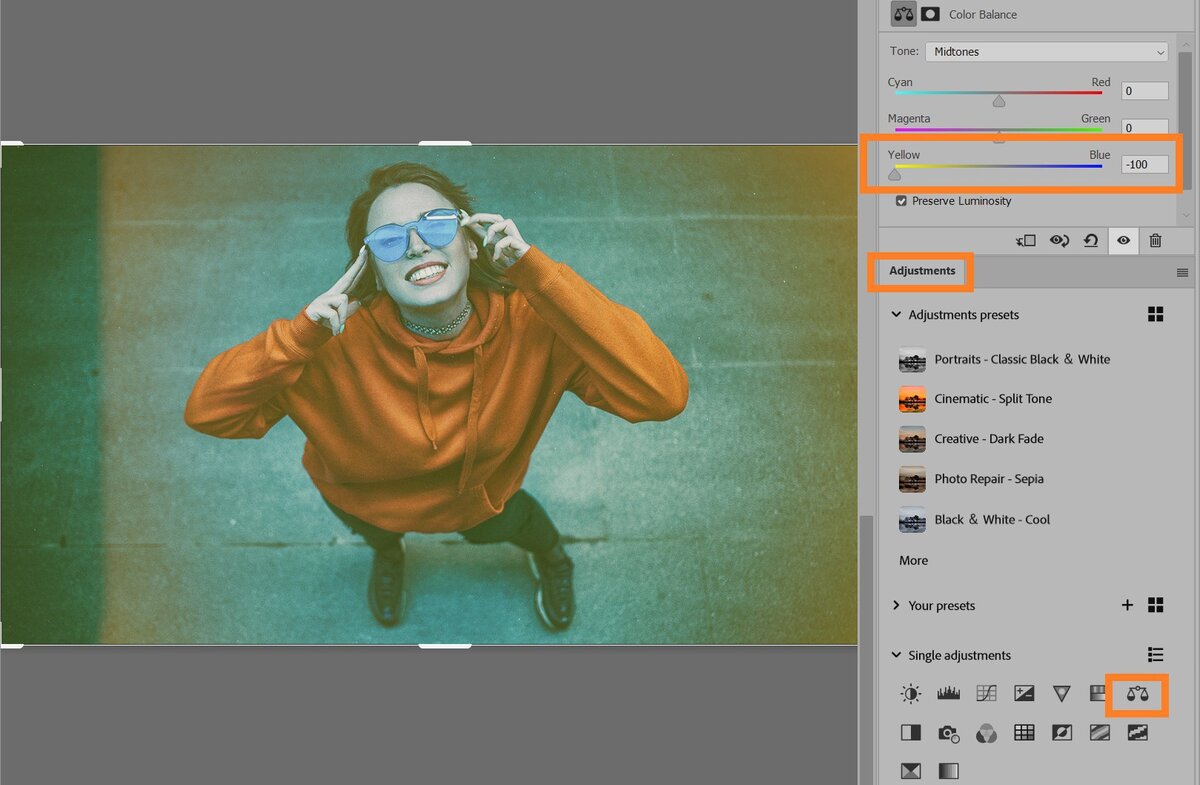This screenshot has height=785, width=1200.
Task: Collapse the Adjustments presets section
Action: pyautogui.click(x=896, y=315)
